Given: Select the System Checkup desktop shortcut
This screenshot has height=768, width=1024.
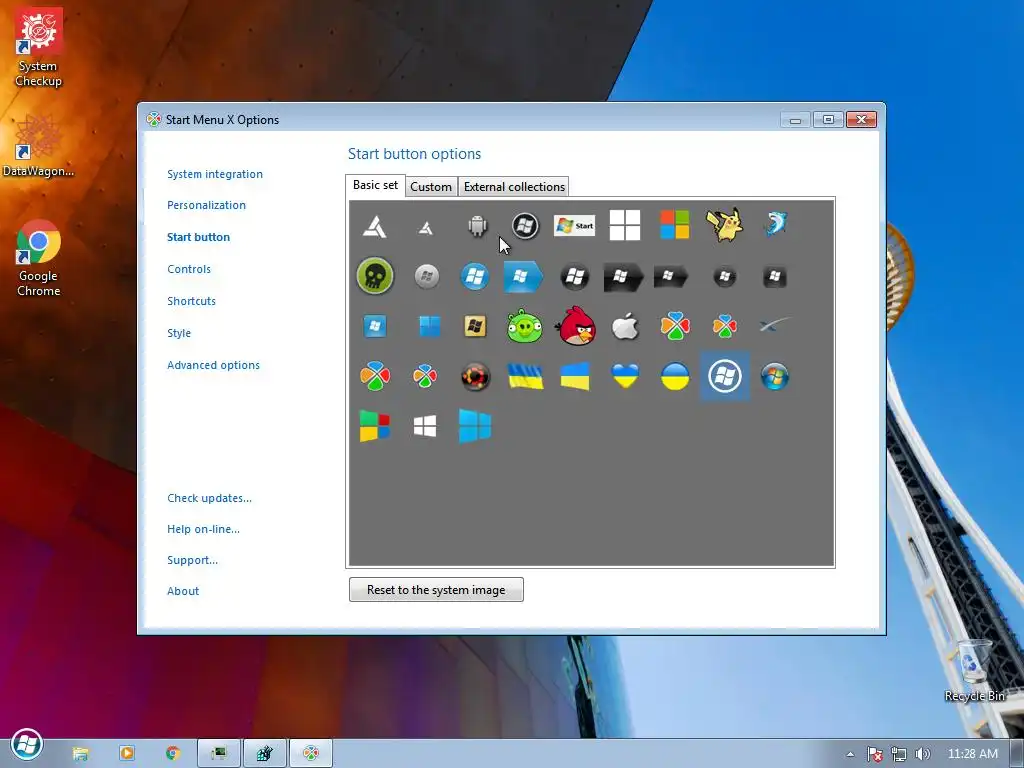Looking at the screenshot, I should [x=39, y=47].
